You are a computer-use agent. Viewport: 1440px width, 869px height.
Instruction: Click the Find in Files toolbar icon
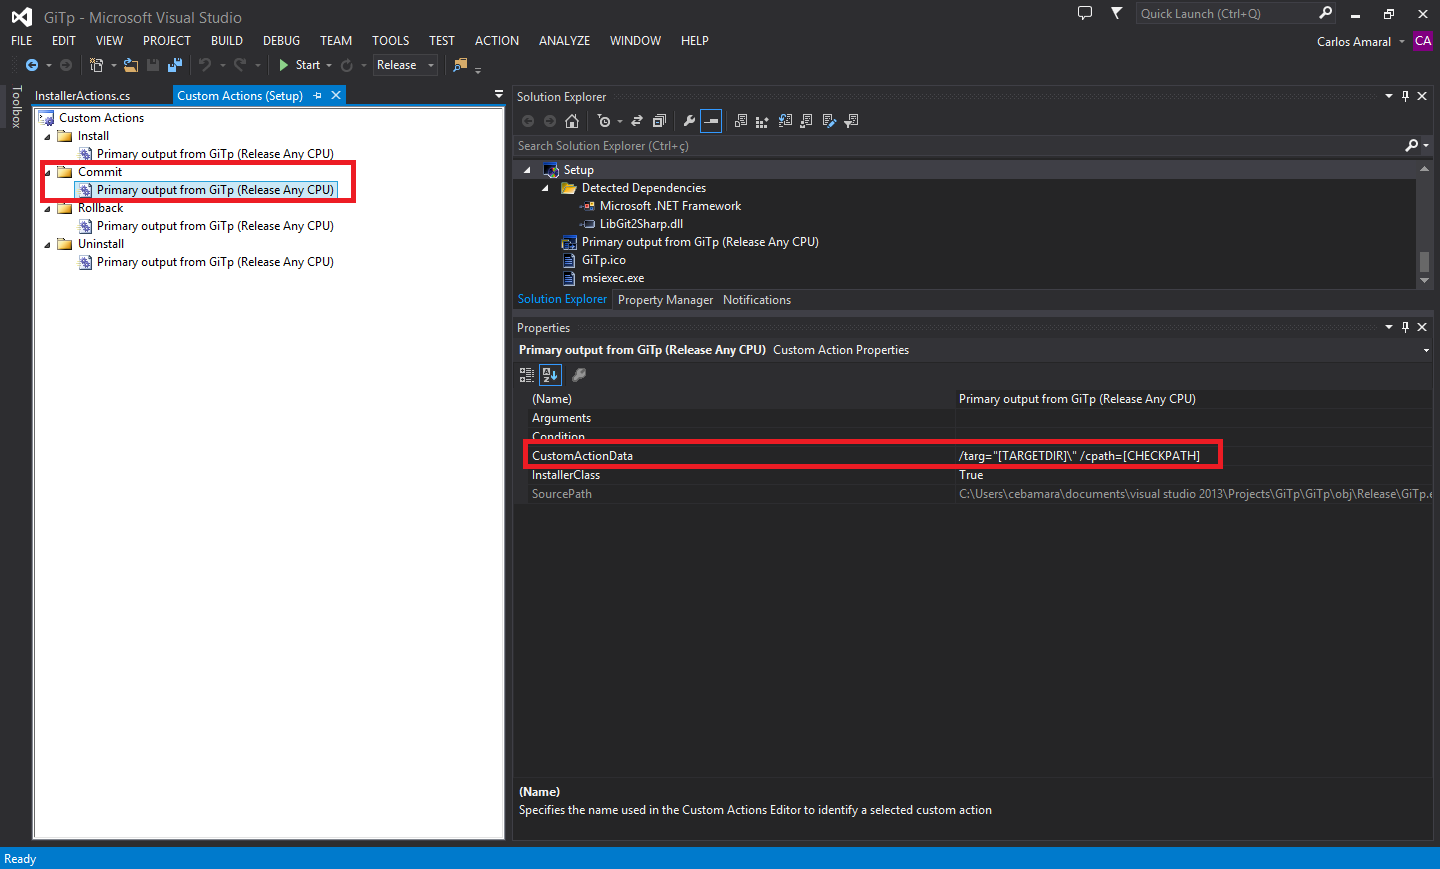[460, 65]
